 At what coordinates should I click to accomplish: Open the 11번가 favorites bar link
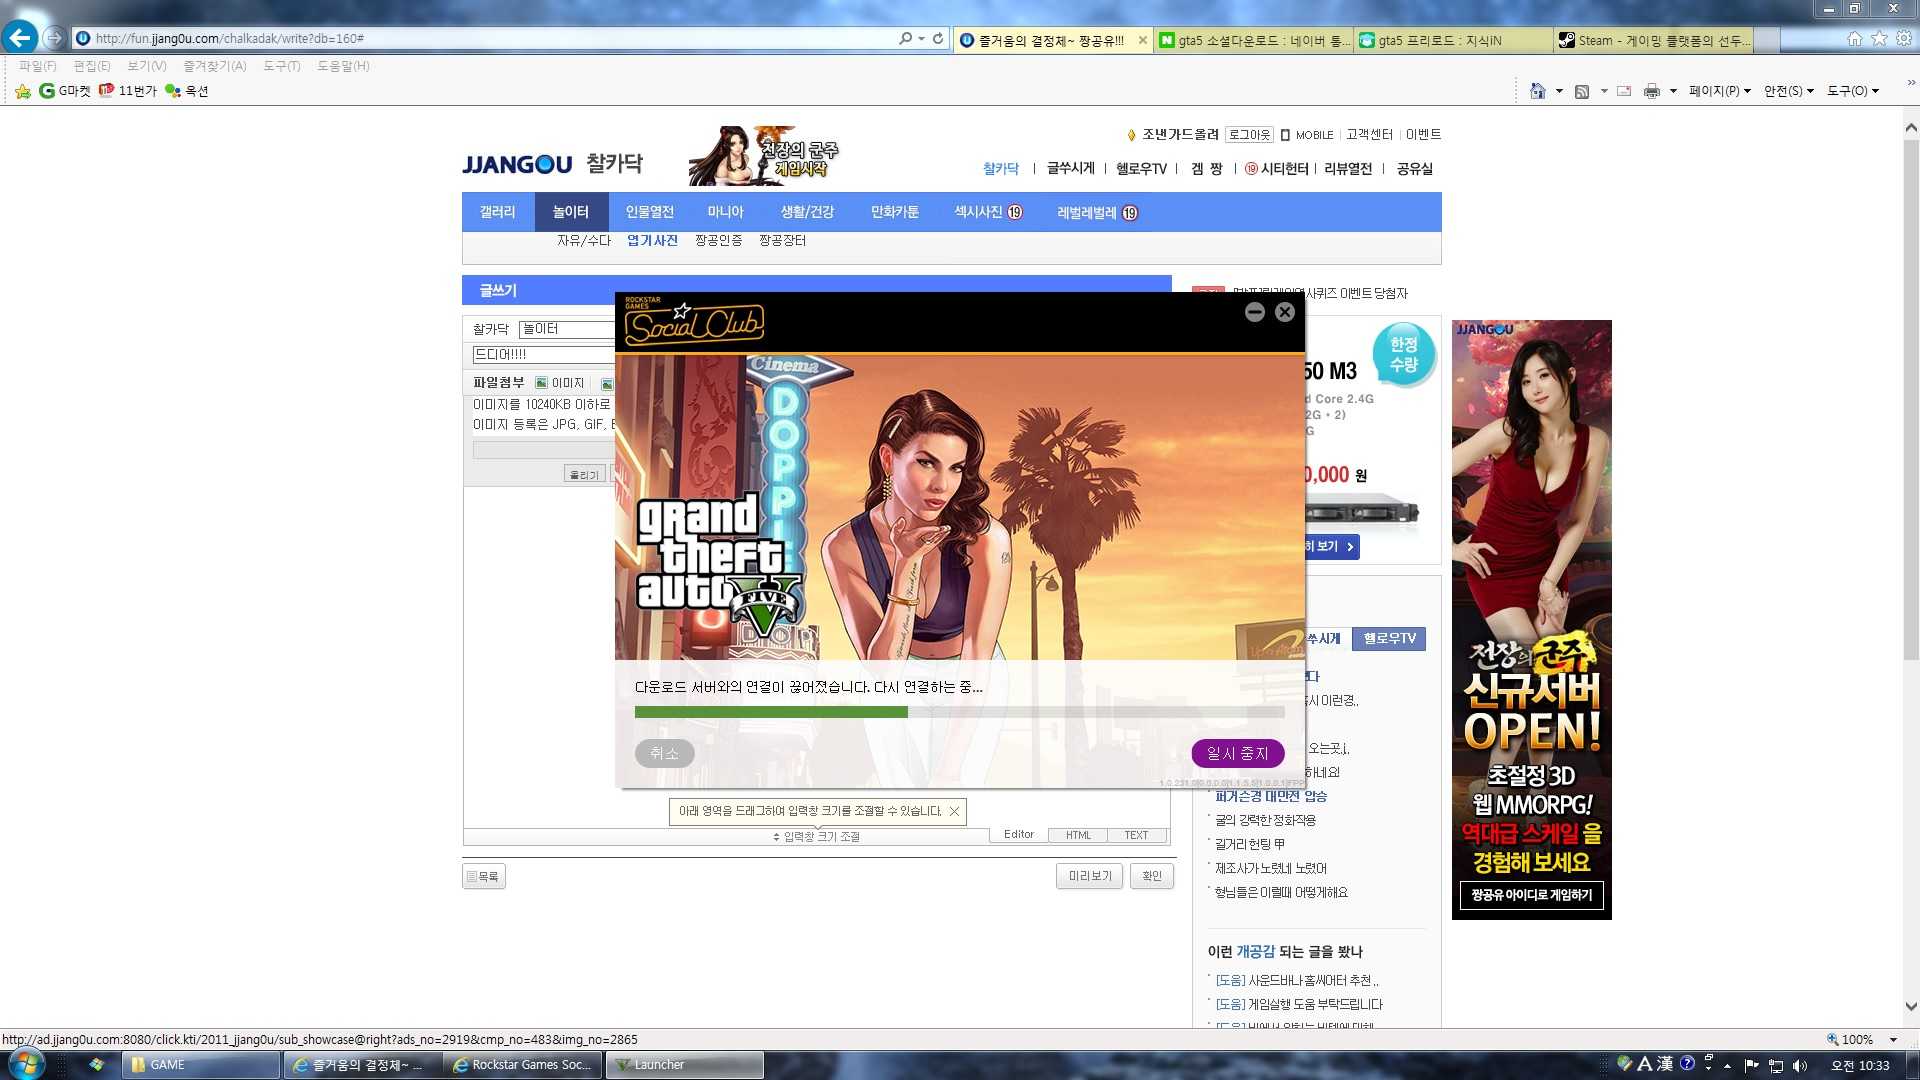click(x=127, y=91)
